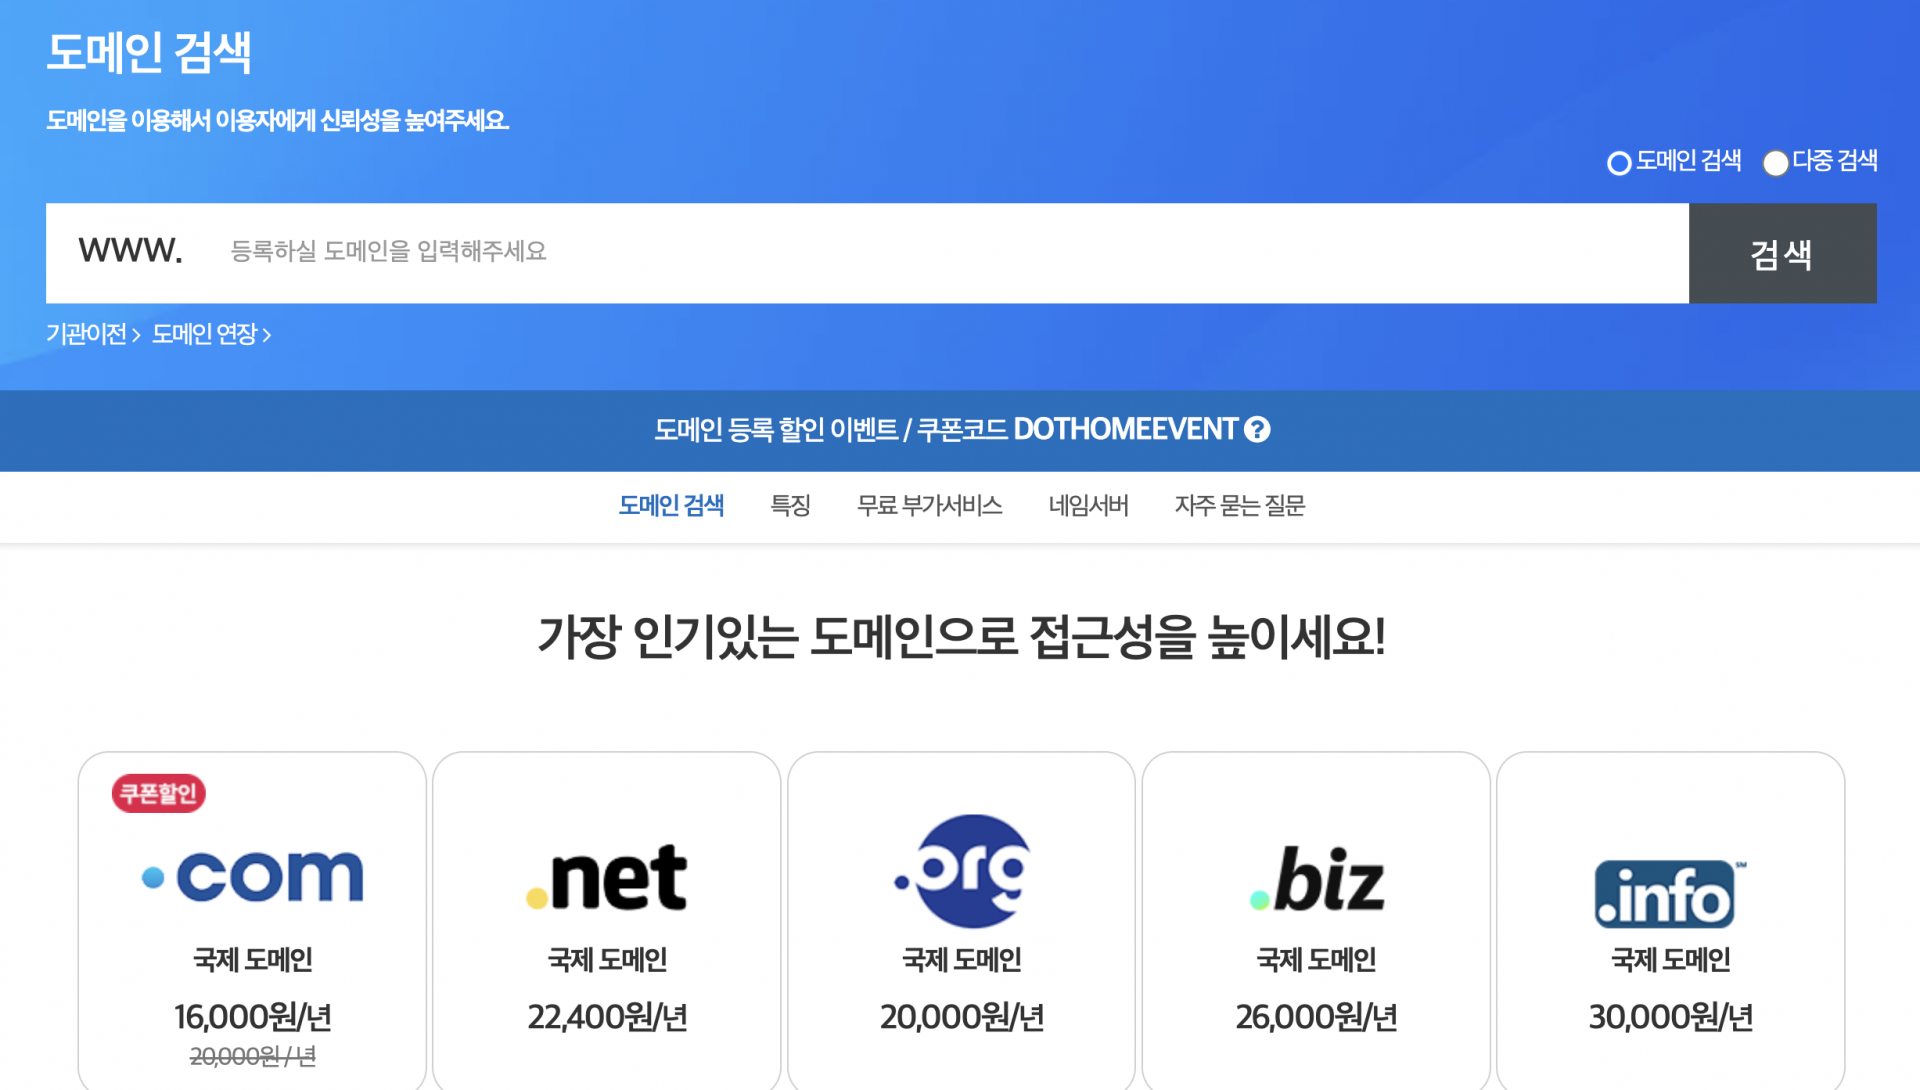
Task: Click the DOTHOMEEVENT coupon event banner text
Action: point(946,430)
